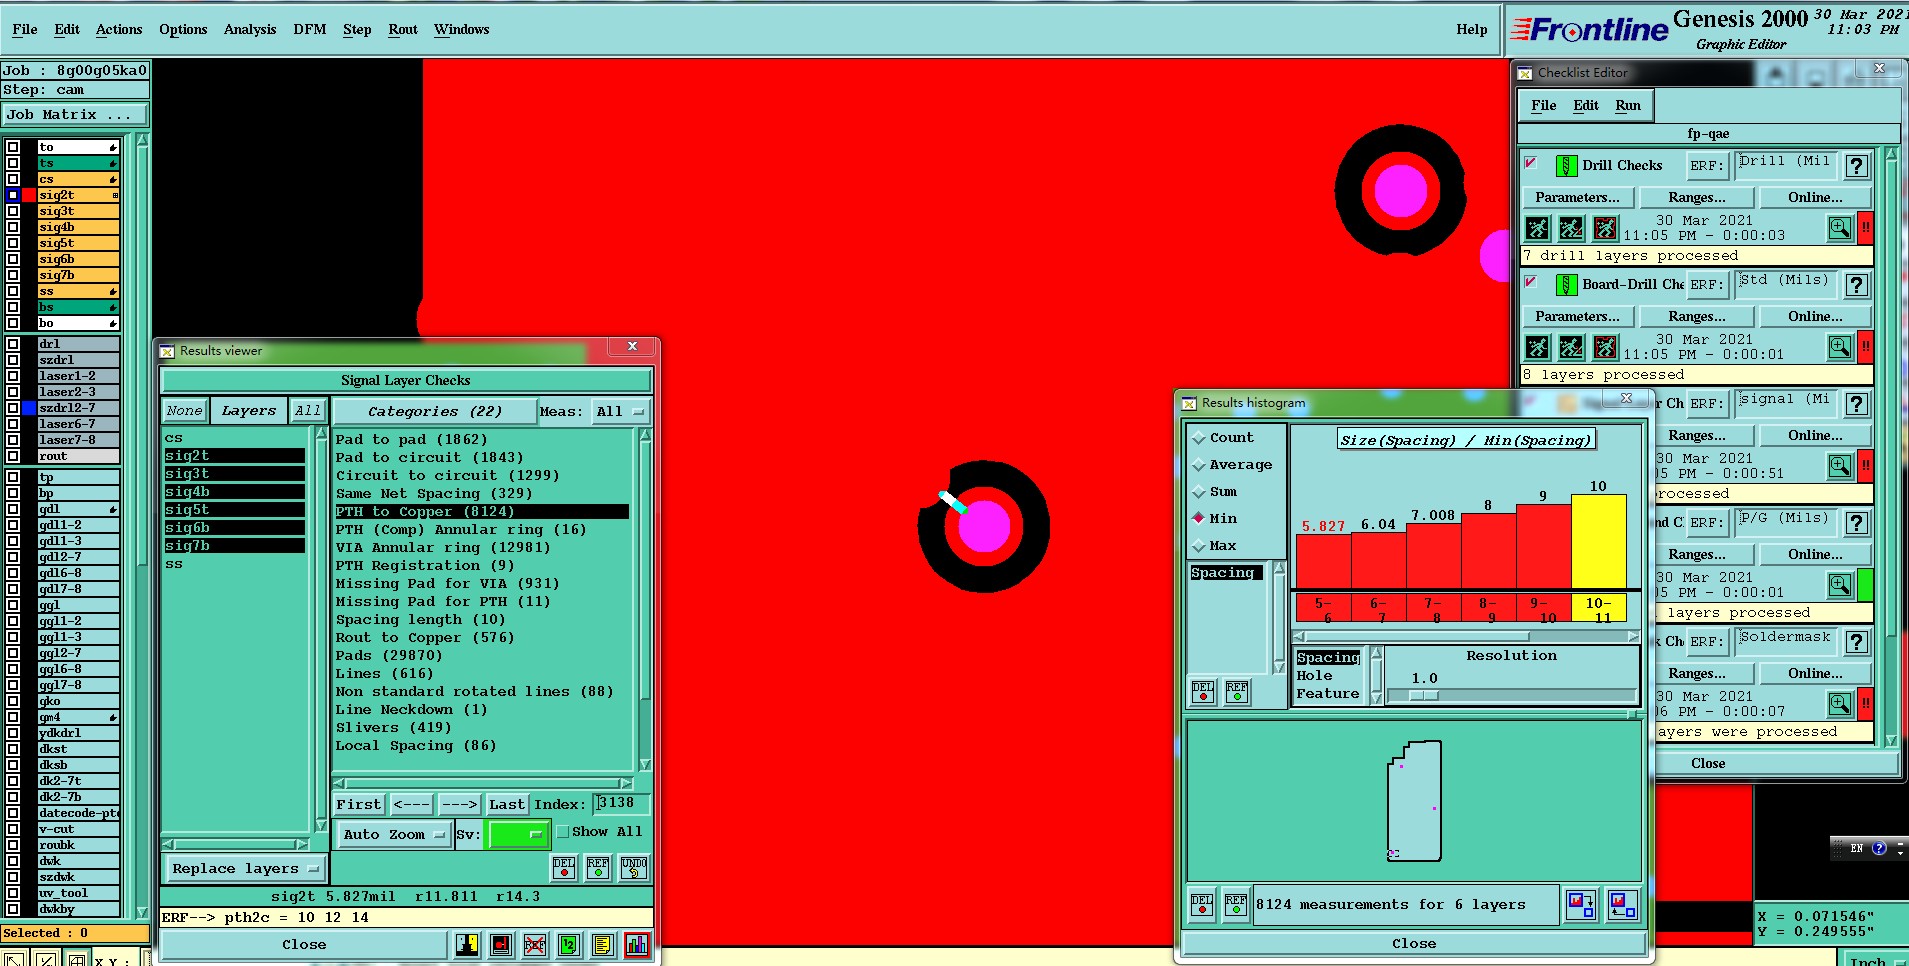The height and width of the screenshot is (966, 1909).
Task: Click the red 5-6 histogram range cell
Action: click(1323, 609)
